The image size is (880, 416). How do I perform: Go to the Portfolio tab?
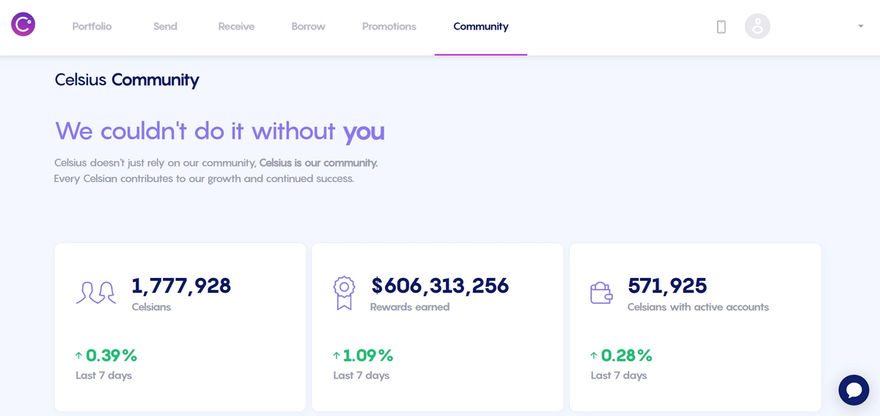(92, 26)
